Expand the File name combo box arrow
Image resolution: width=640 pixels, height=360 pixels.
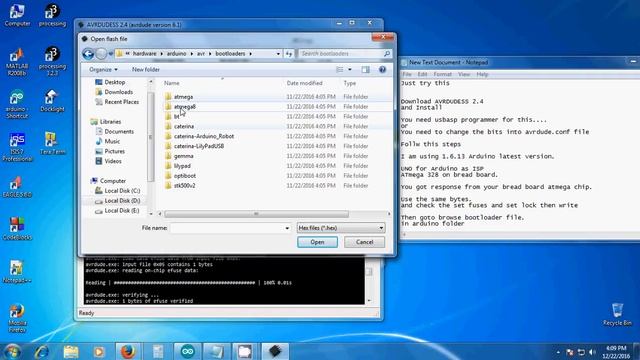tap(287, 228)
